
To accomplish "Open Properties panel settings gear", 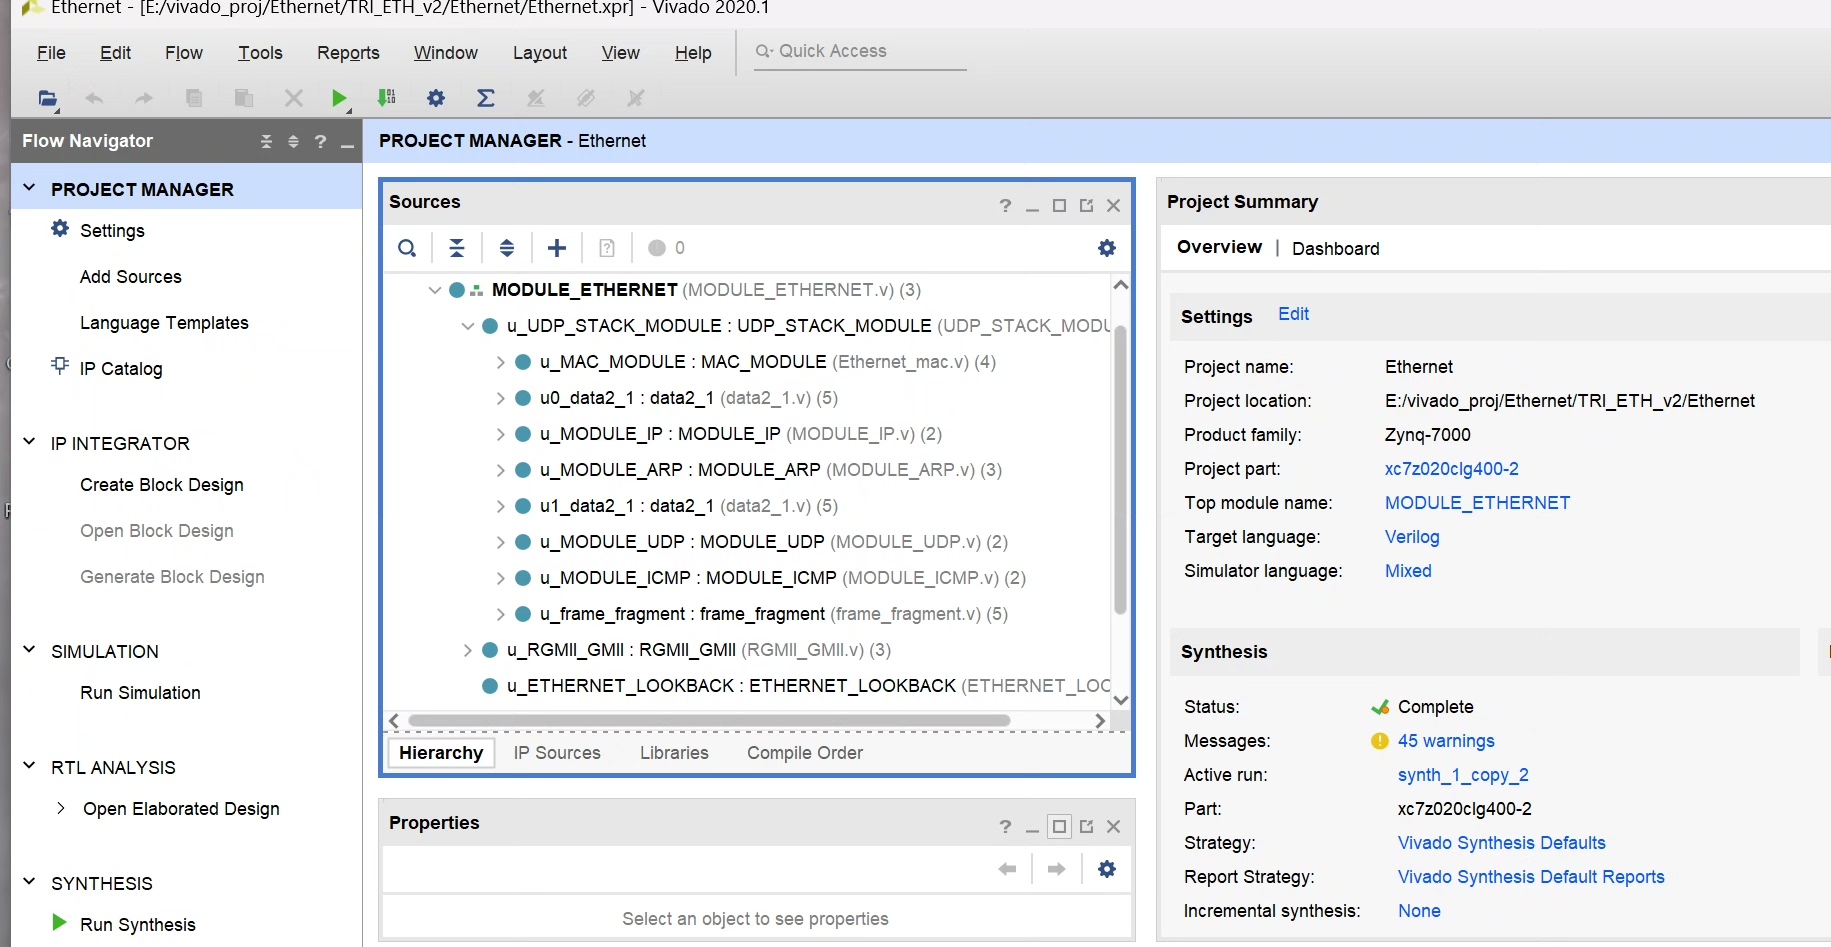I will [x=1107, y=869].
